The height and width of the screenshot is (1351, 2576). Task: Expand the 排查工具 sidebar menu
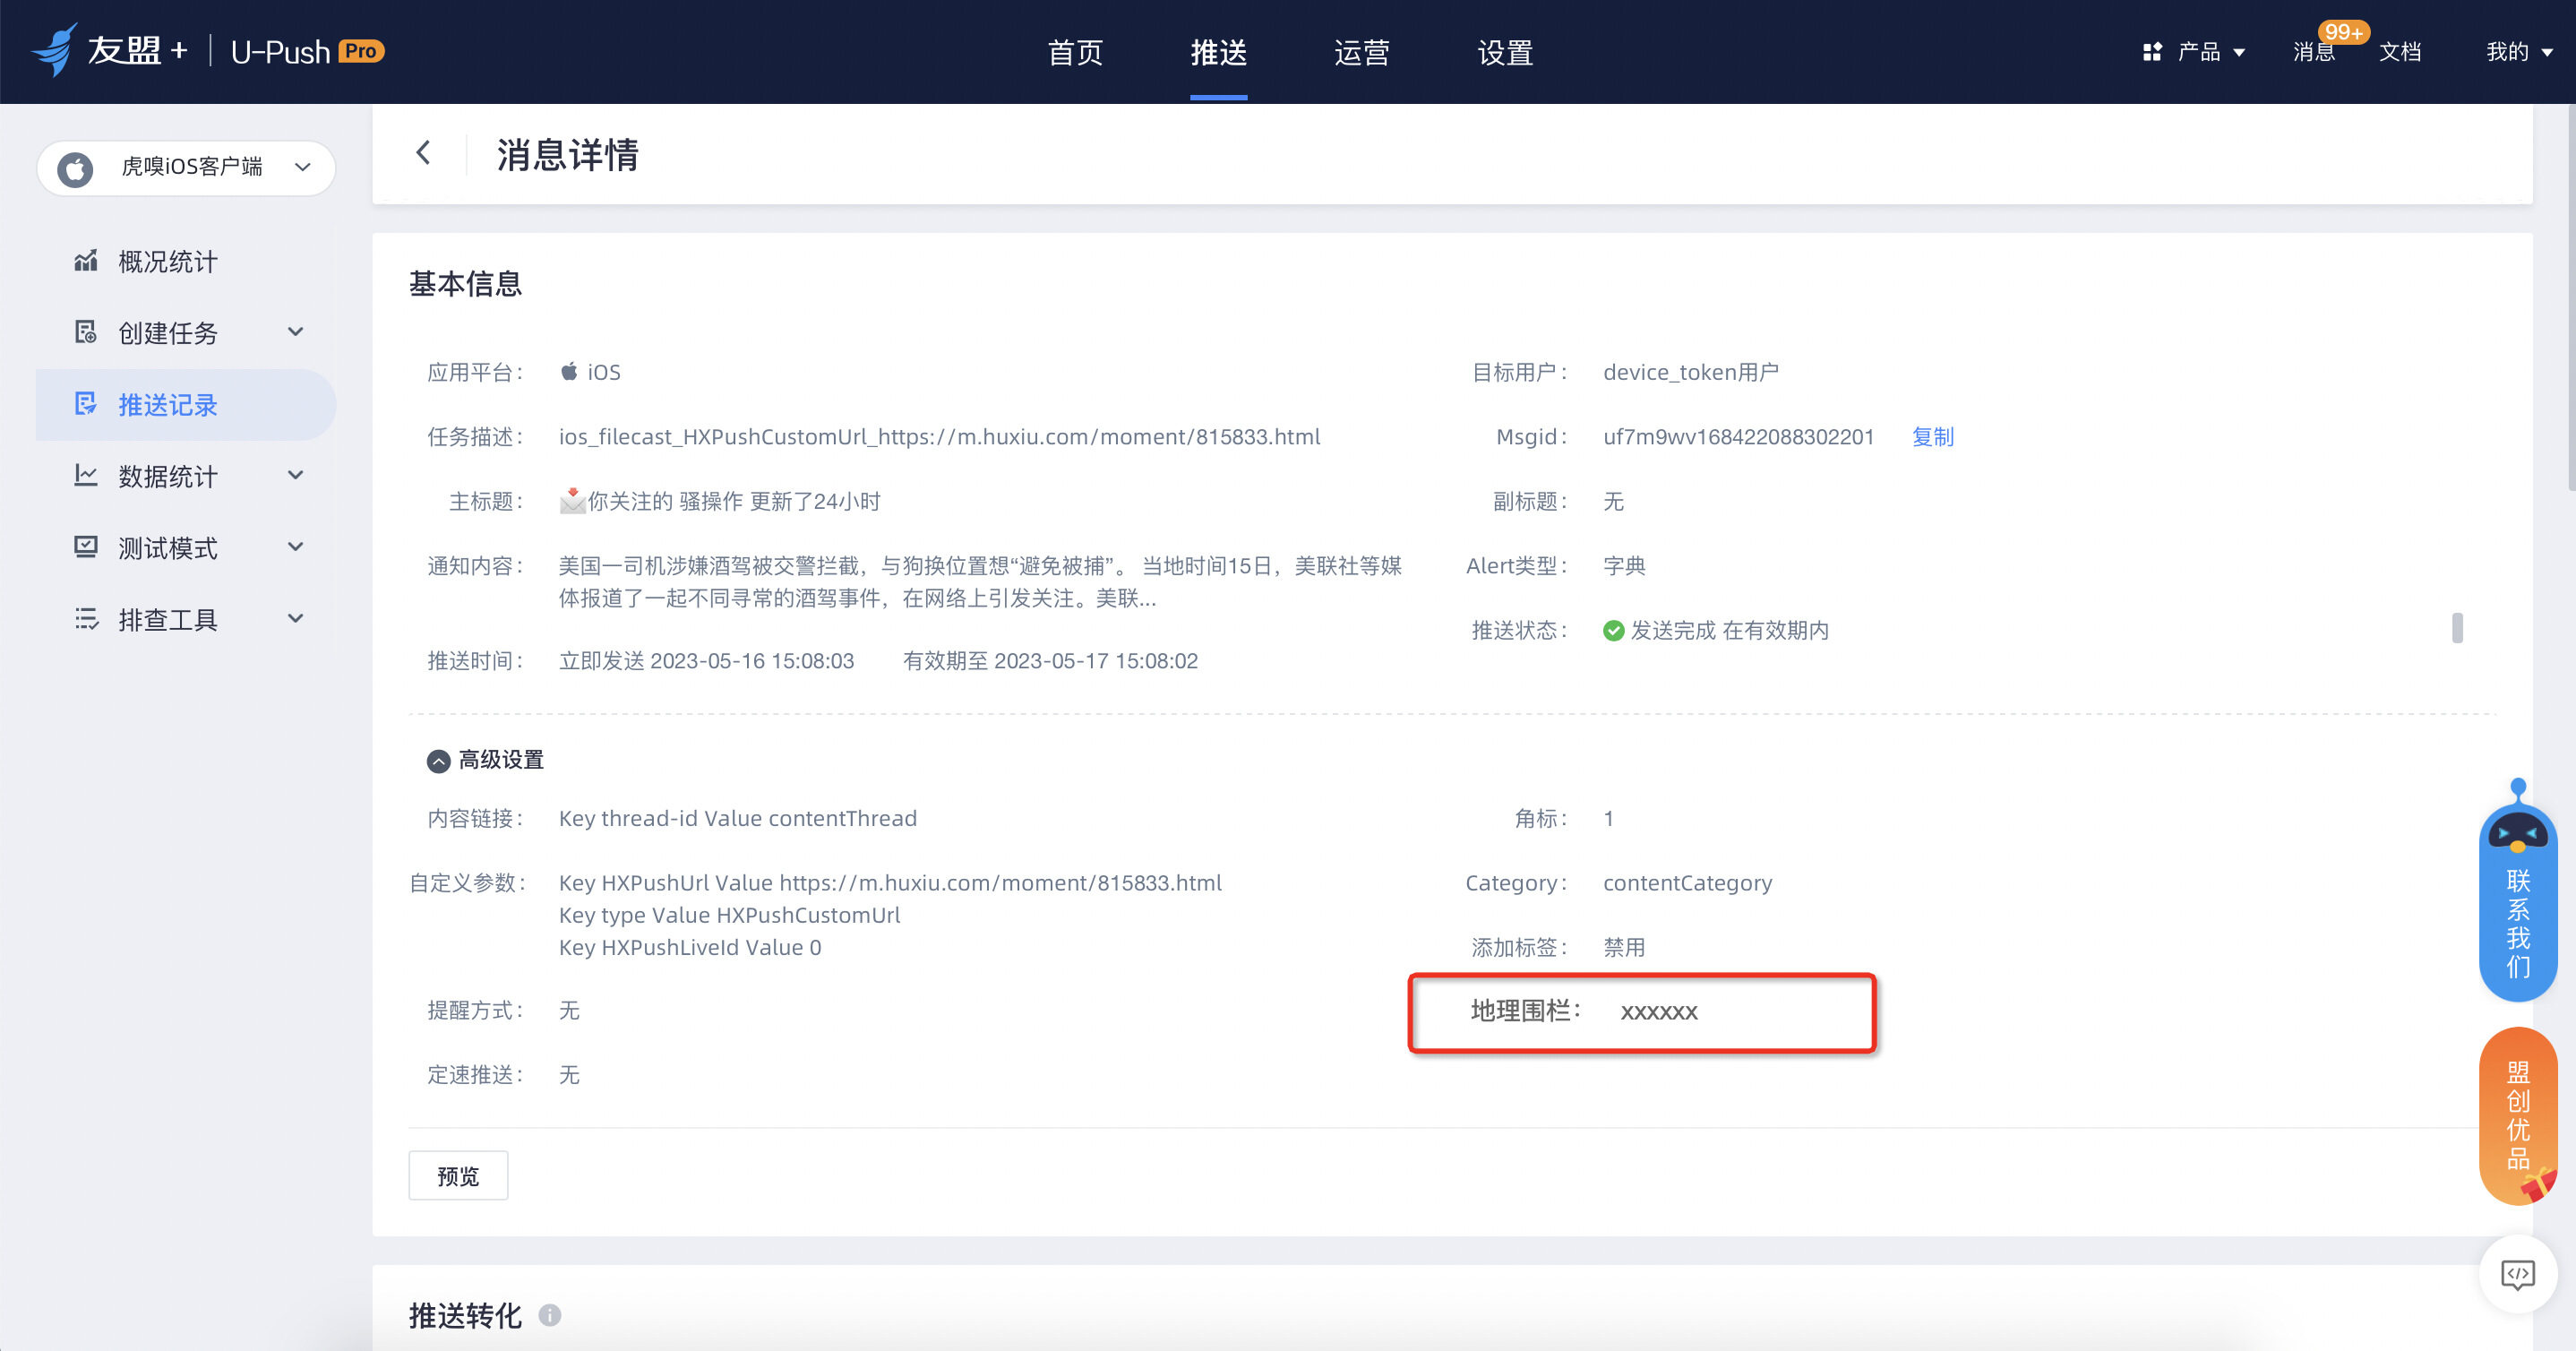[295, 619]
